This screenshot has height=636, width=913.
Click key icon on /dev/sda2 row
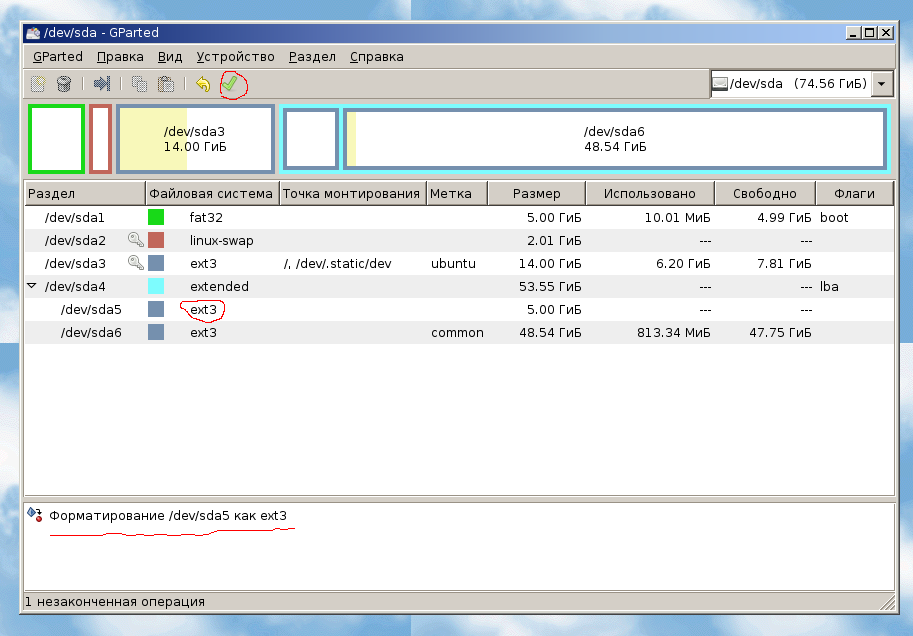click(136, 240)
